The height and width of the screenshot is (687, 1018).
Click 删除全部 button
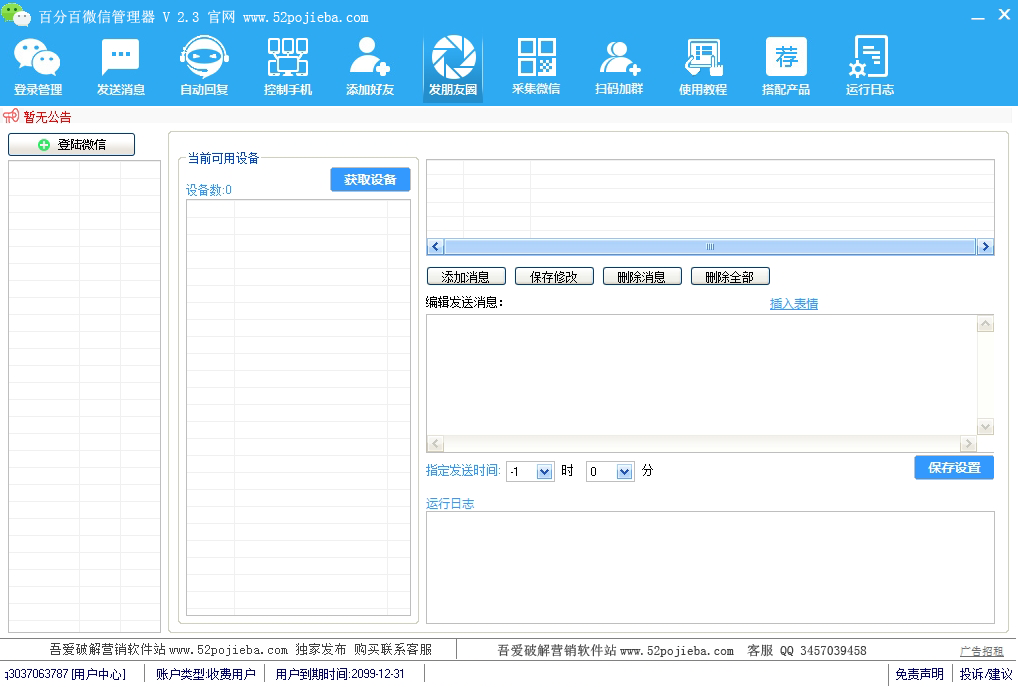click(x=730, y=277)
